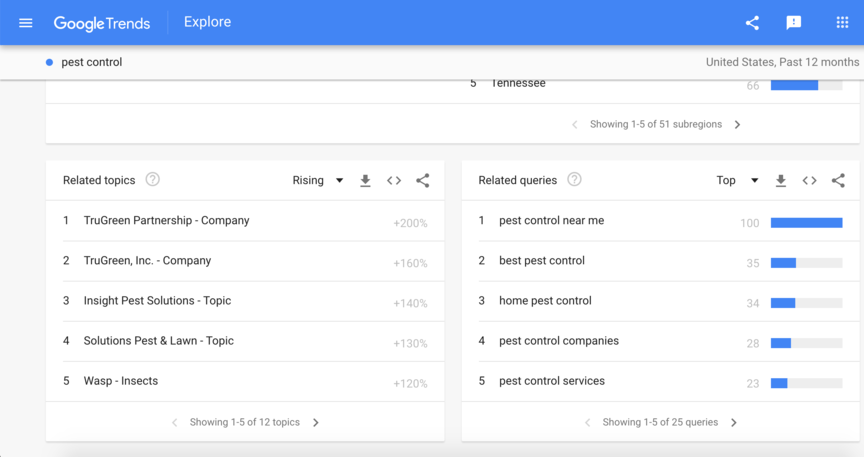
Task: Open Related queries Top dropdown
Action: click(x=737, y=180)
